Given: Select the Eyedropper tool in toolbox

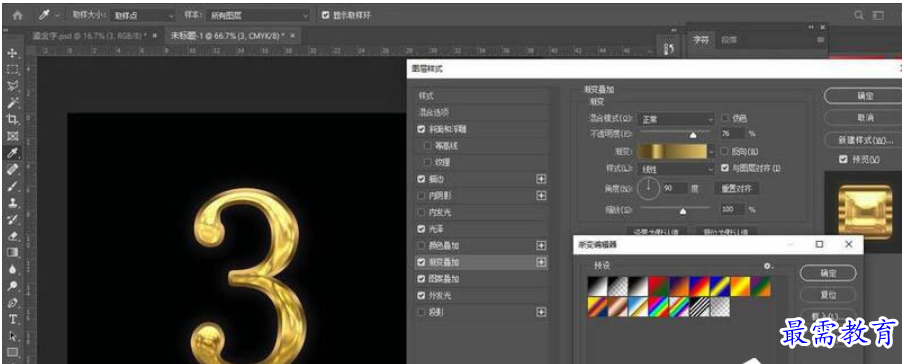Looking at the screenshot, I should coord(12,153).
